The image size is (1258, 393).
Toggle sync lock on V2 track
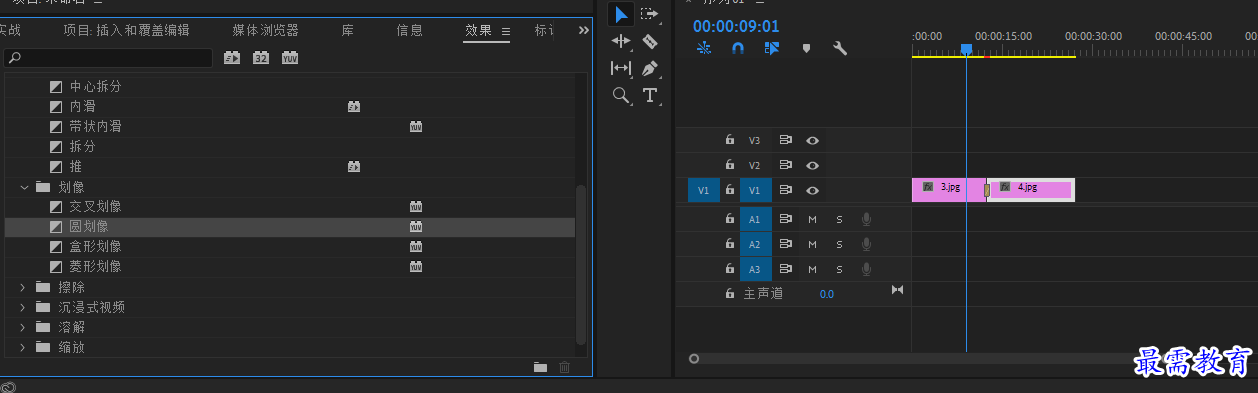[786, 165]
